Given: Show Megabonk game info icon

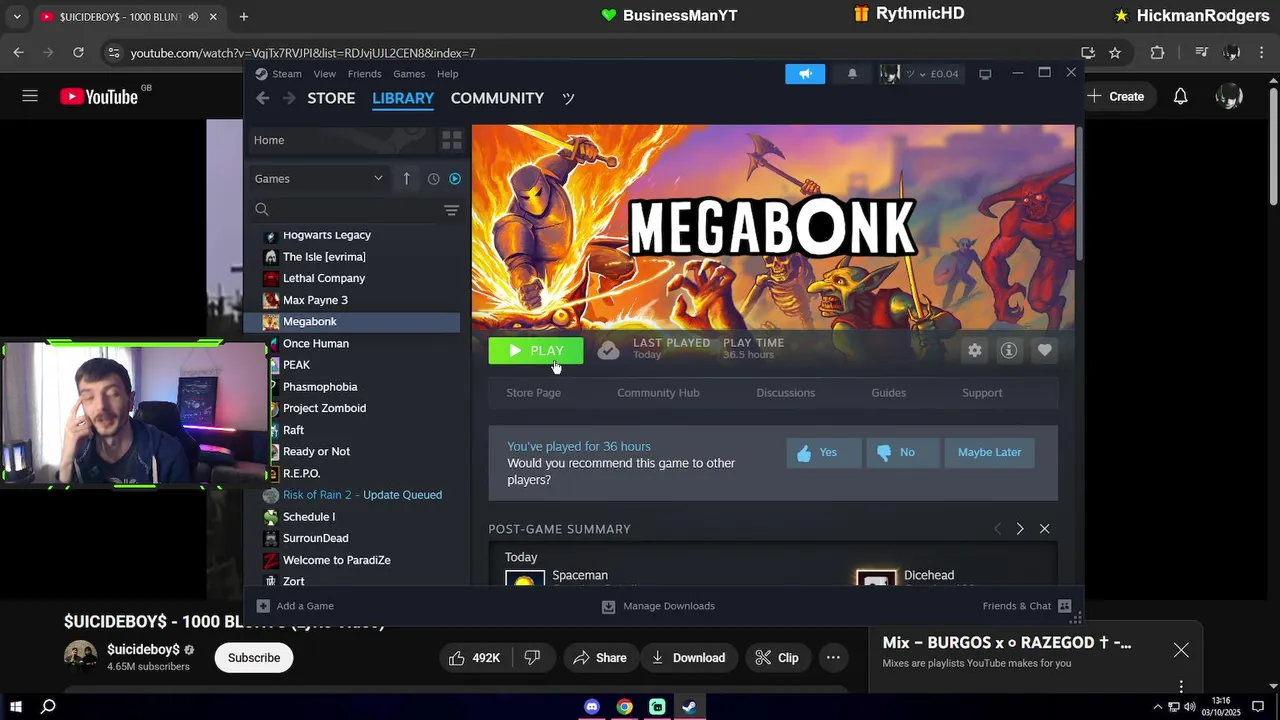Looking at the screenshot, I should [1009, 351].
